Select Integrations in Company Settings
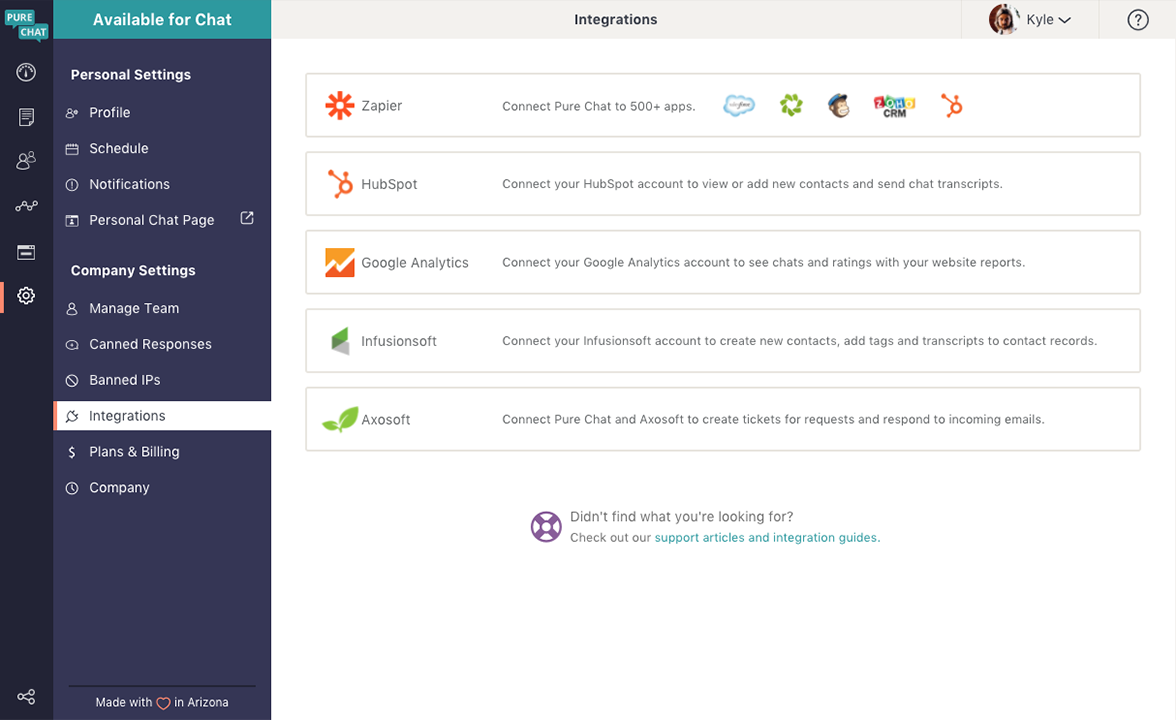The width and height of the screenshot is (1176, 720). 162,416
